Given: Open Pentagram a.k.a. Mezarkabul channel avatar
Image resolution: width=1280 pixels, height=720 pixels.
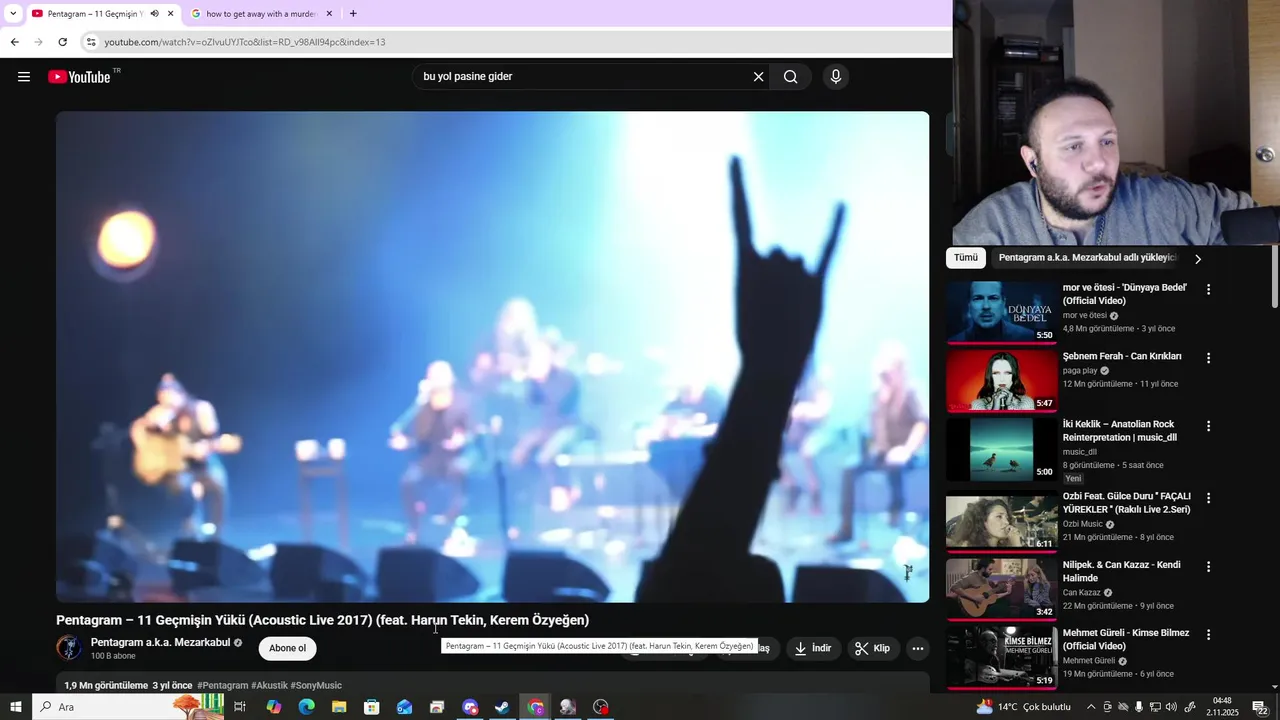Looking at the screenshot, I should coord(69,648).
